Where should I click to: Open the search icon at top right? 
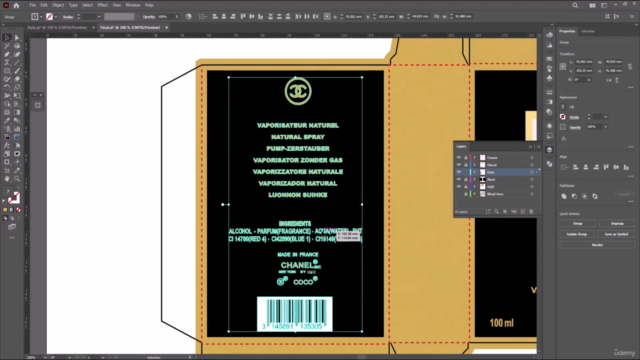tap(575, 5)
